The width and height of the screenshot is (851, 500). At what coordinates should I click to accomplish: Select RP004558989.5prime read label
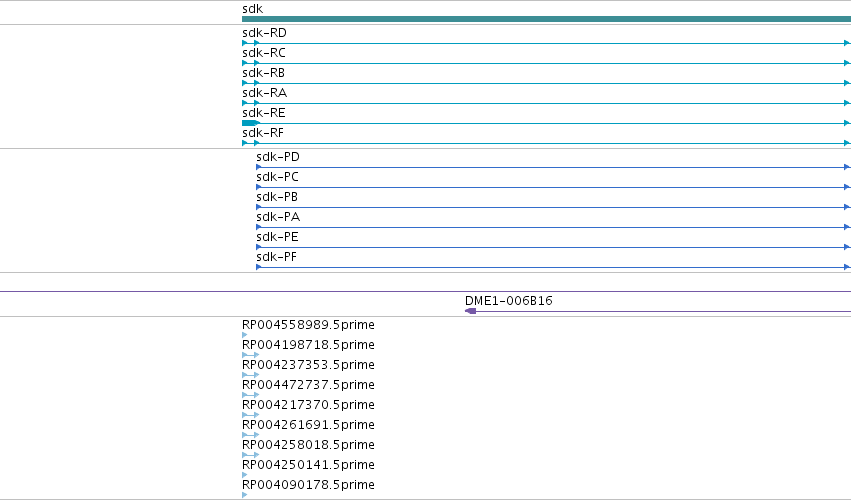(x=308, y=325)
